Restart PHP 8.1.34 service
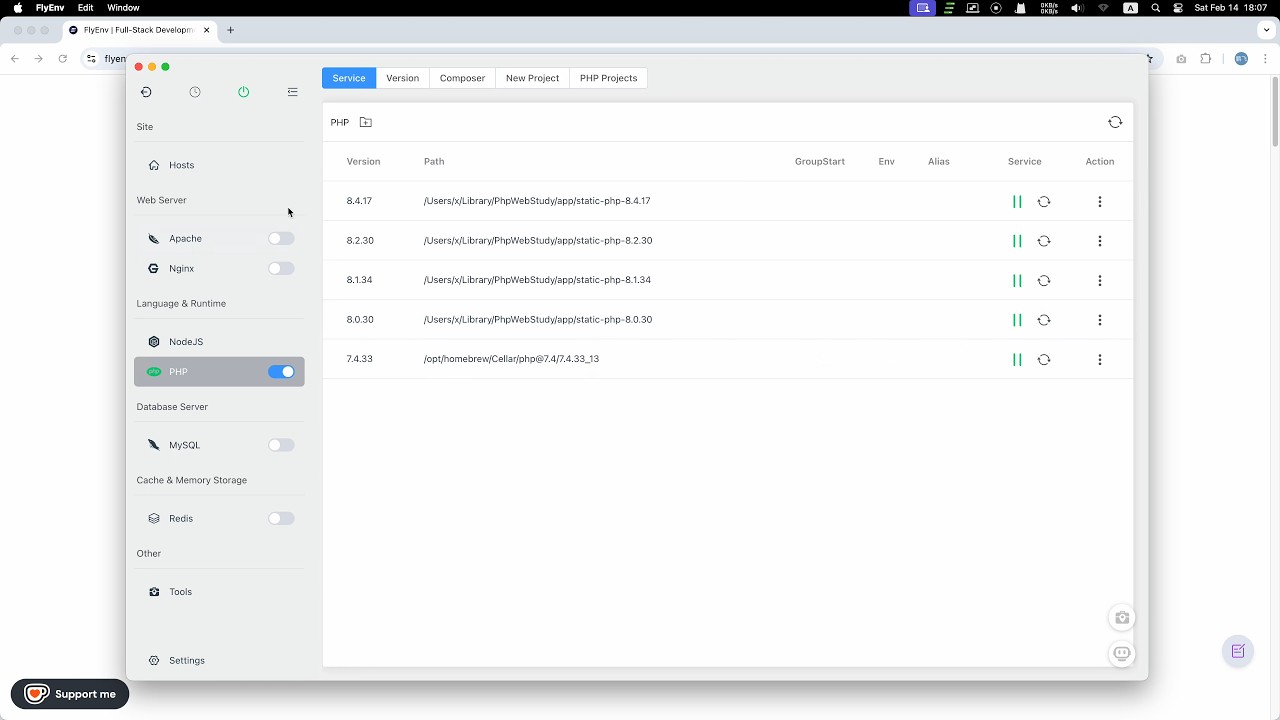 click(1044, 280)
